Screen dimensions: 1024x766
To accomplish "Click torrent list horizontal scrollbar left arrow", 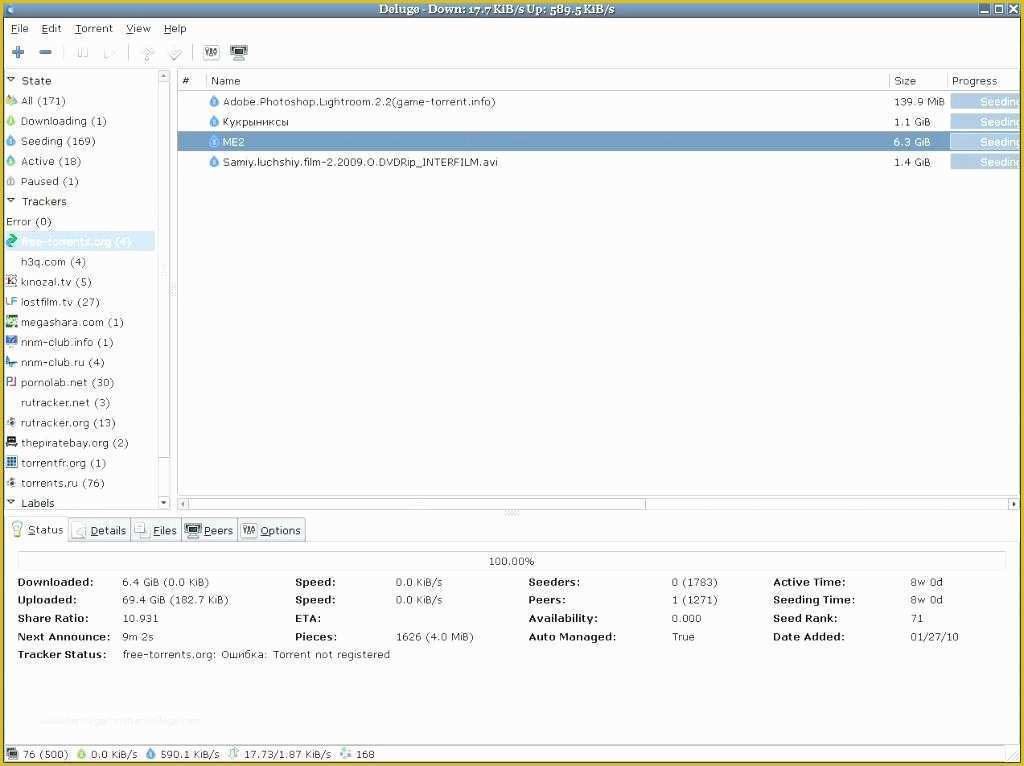I will click(x=184, y=504).
